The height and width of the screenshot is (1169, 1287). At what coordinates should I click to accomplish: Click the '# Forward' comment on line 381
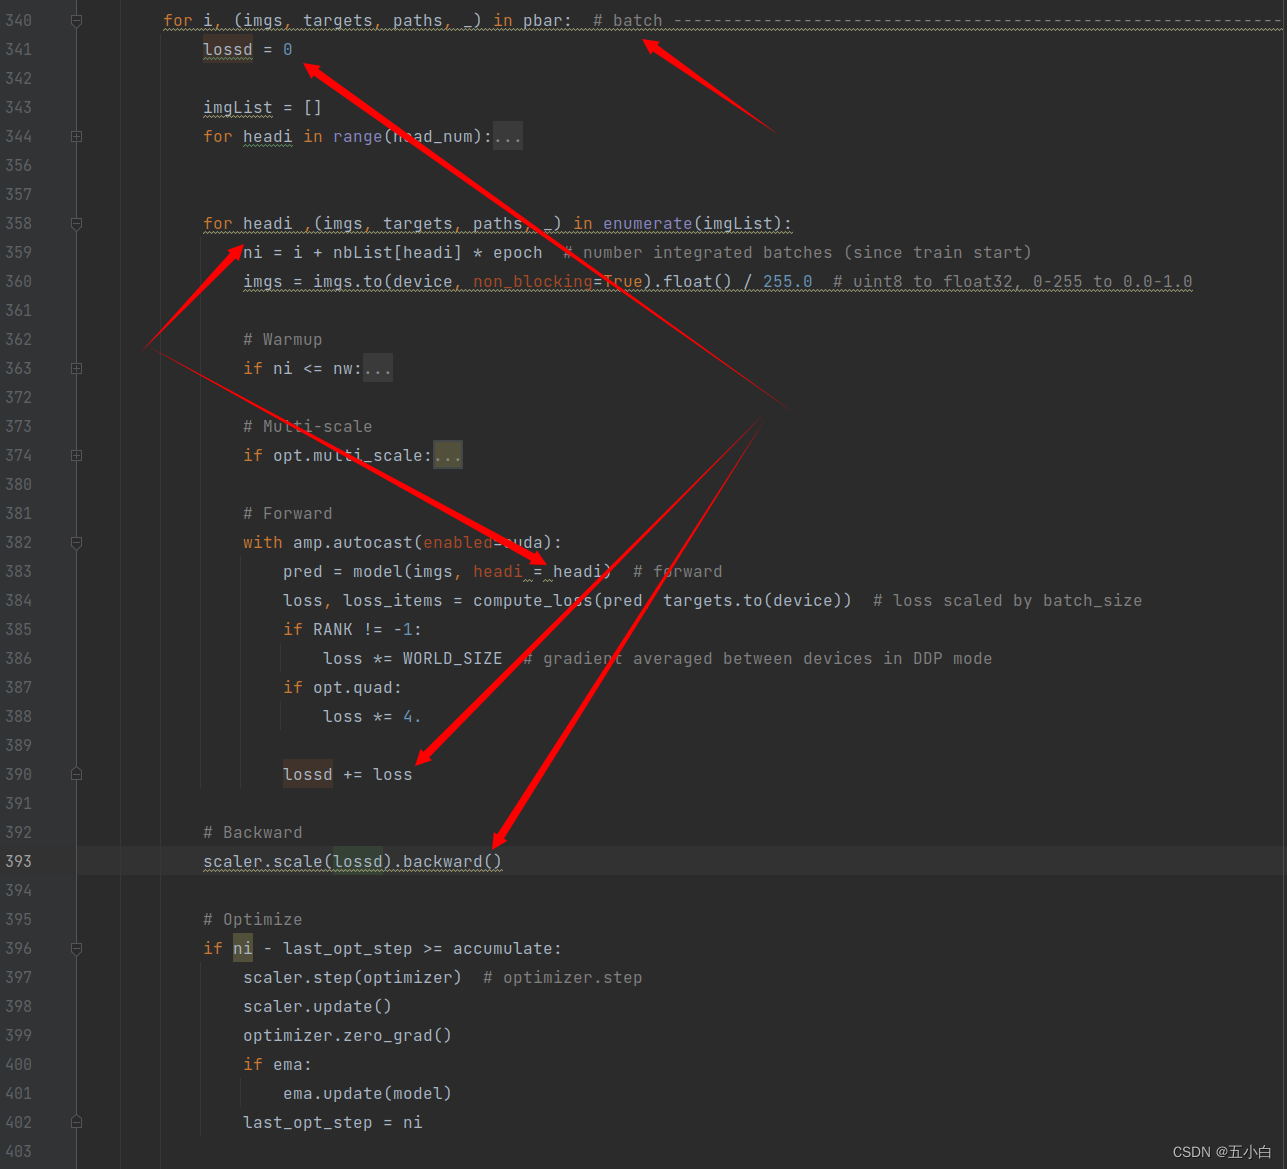(x=288, y=513)
